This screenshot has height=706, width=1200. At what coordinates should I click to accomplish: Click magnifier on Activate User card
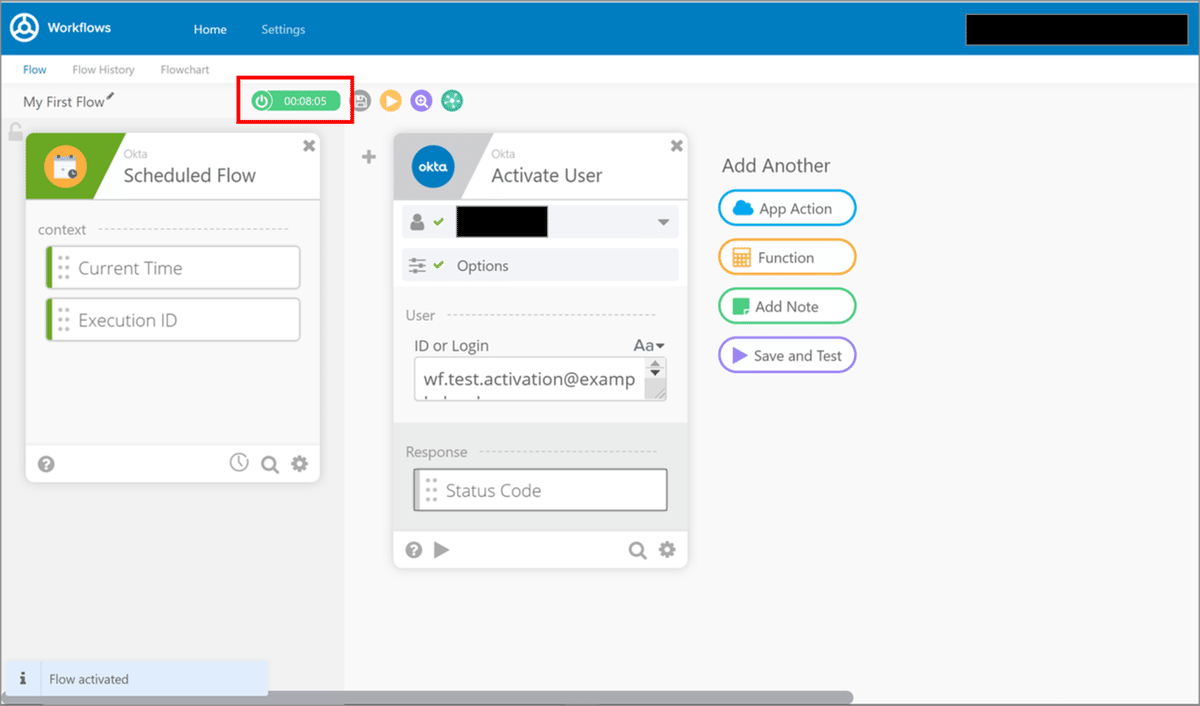pyautogui.click(x=637, y=550)
